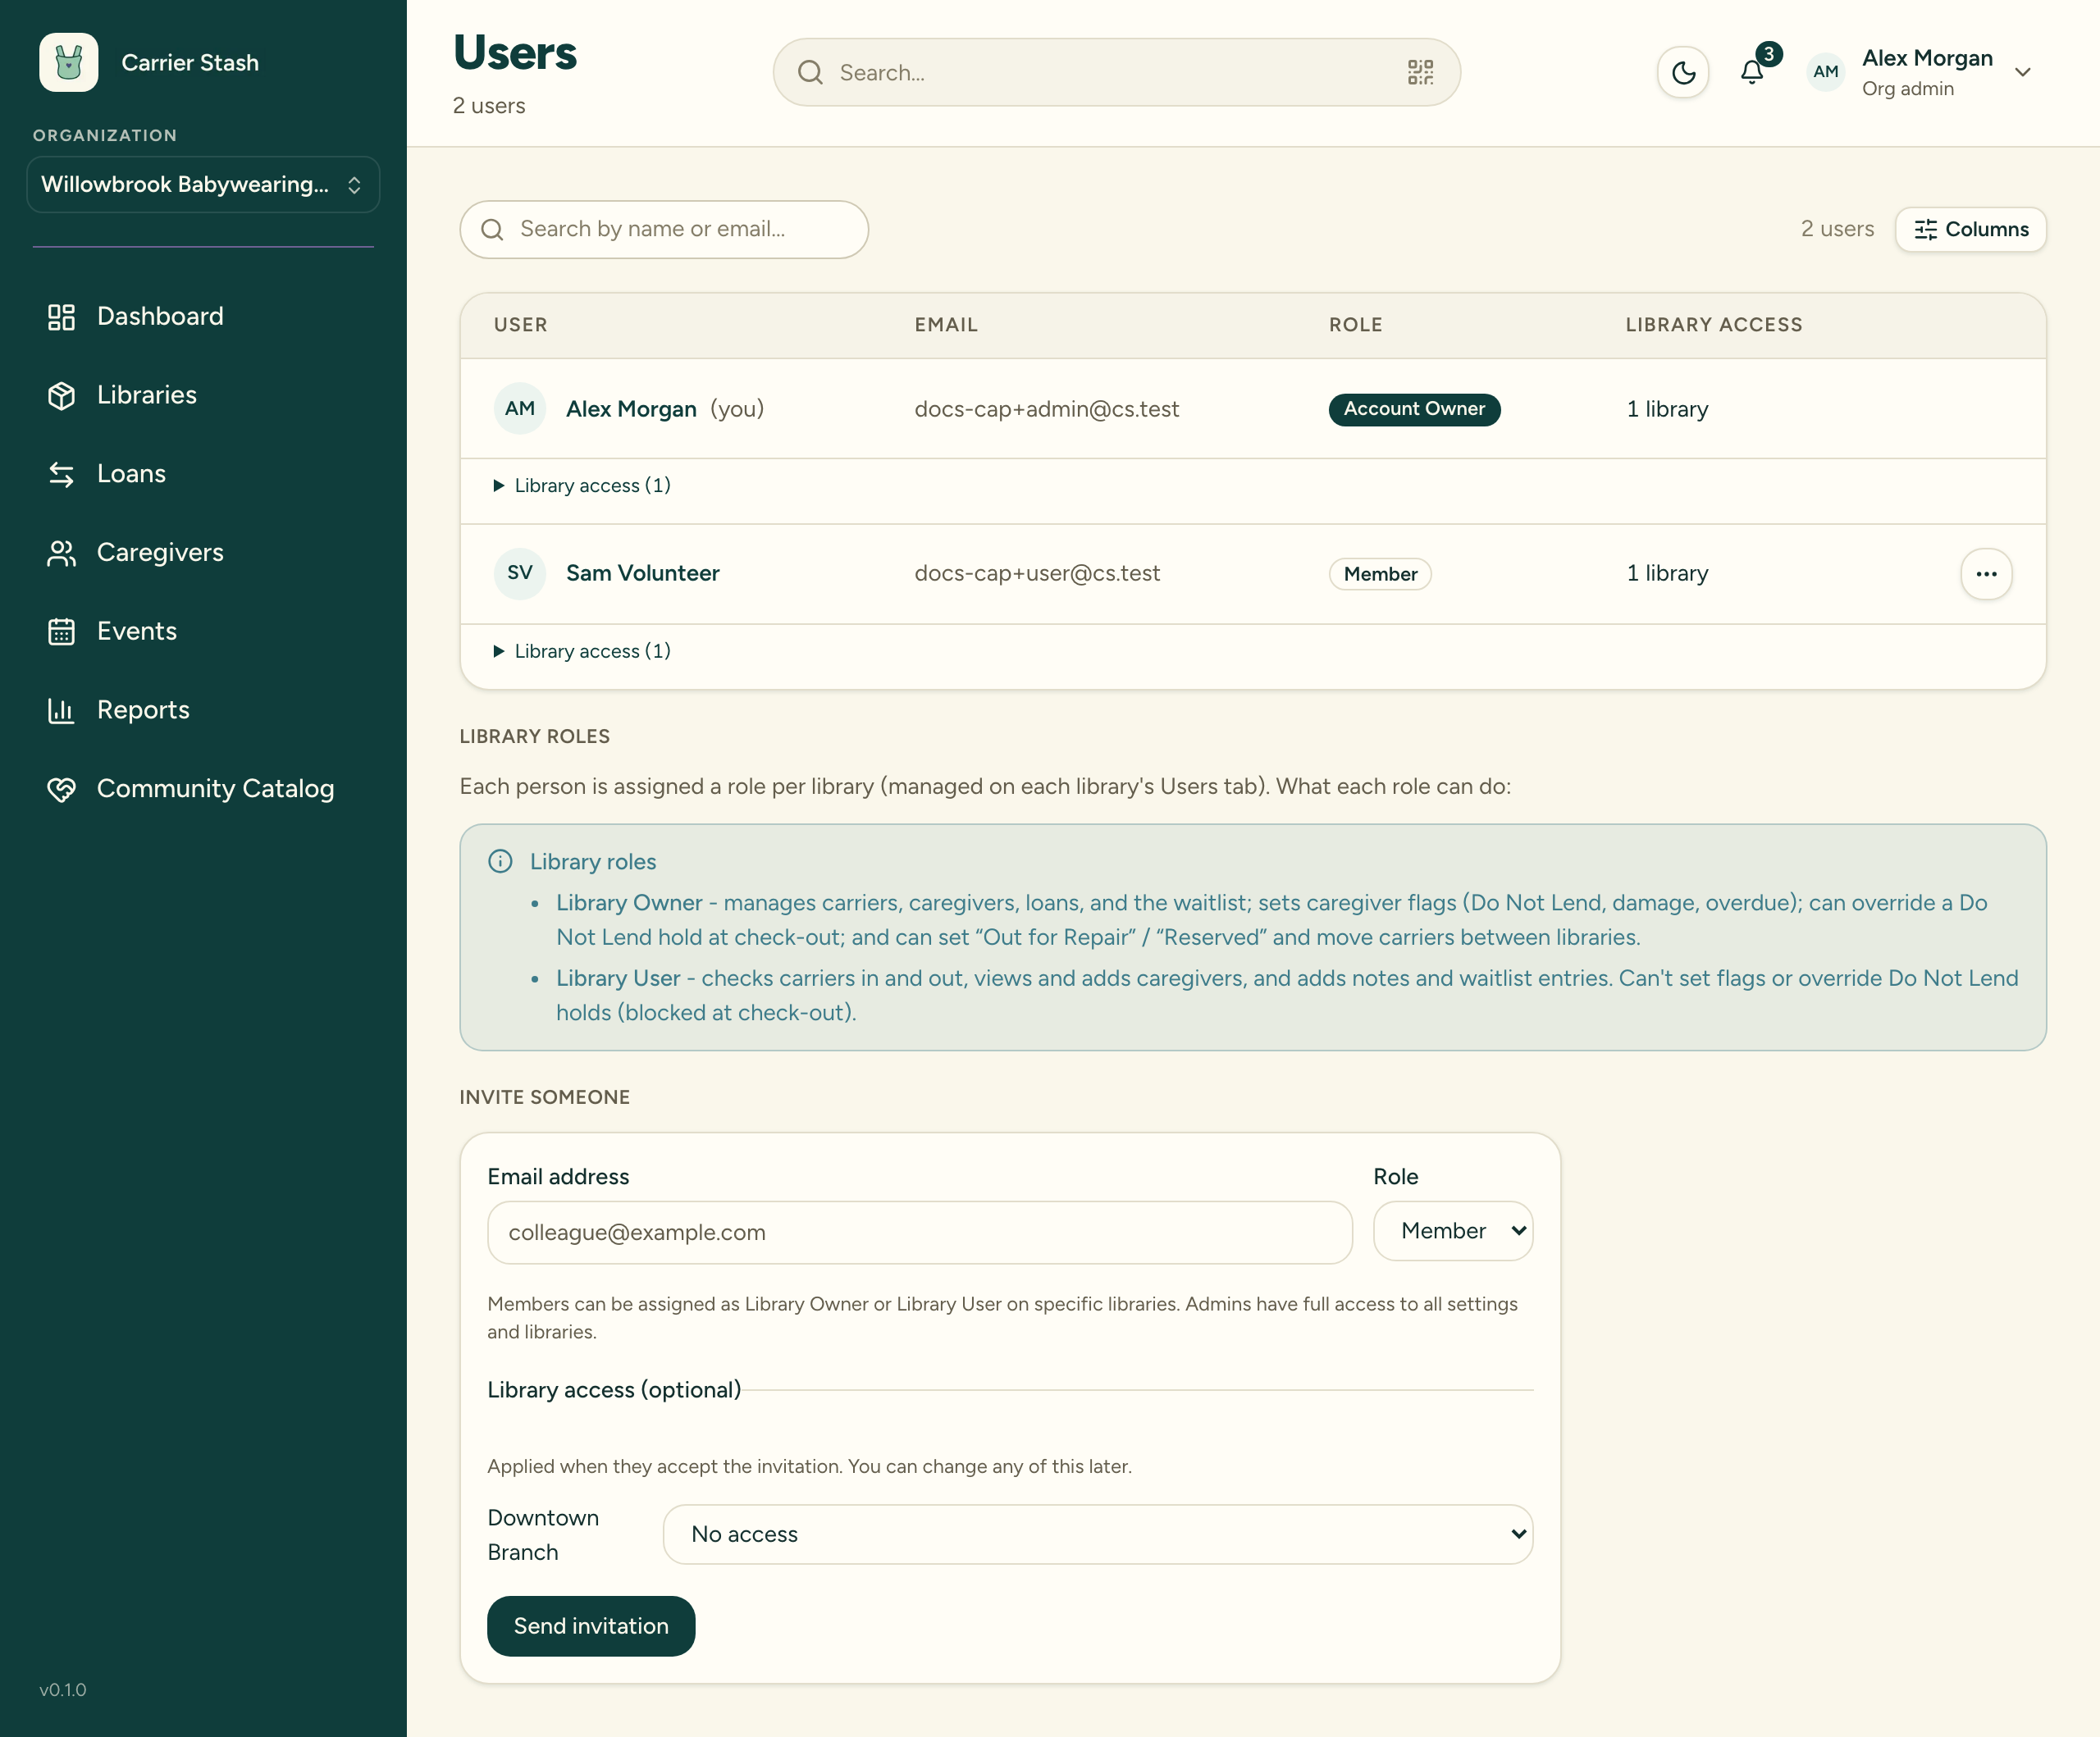Focus the global Search field
Viewport: 2100px width, 1737px height.
(1116, 72)
